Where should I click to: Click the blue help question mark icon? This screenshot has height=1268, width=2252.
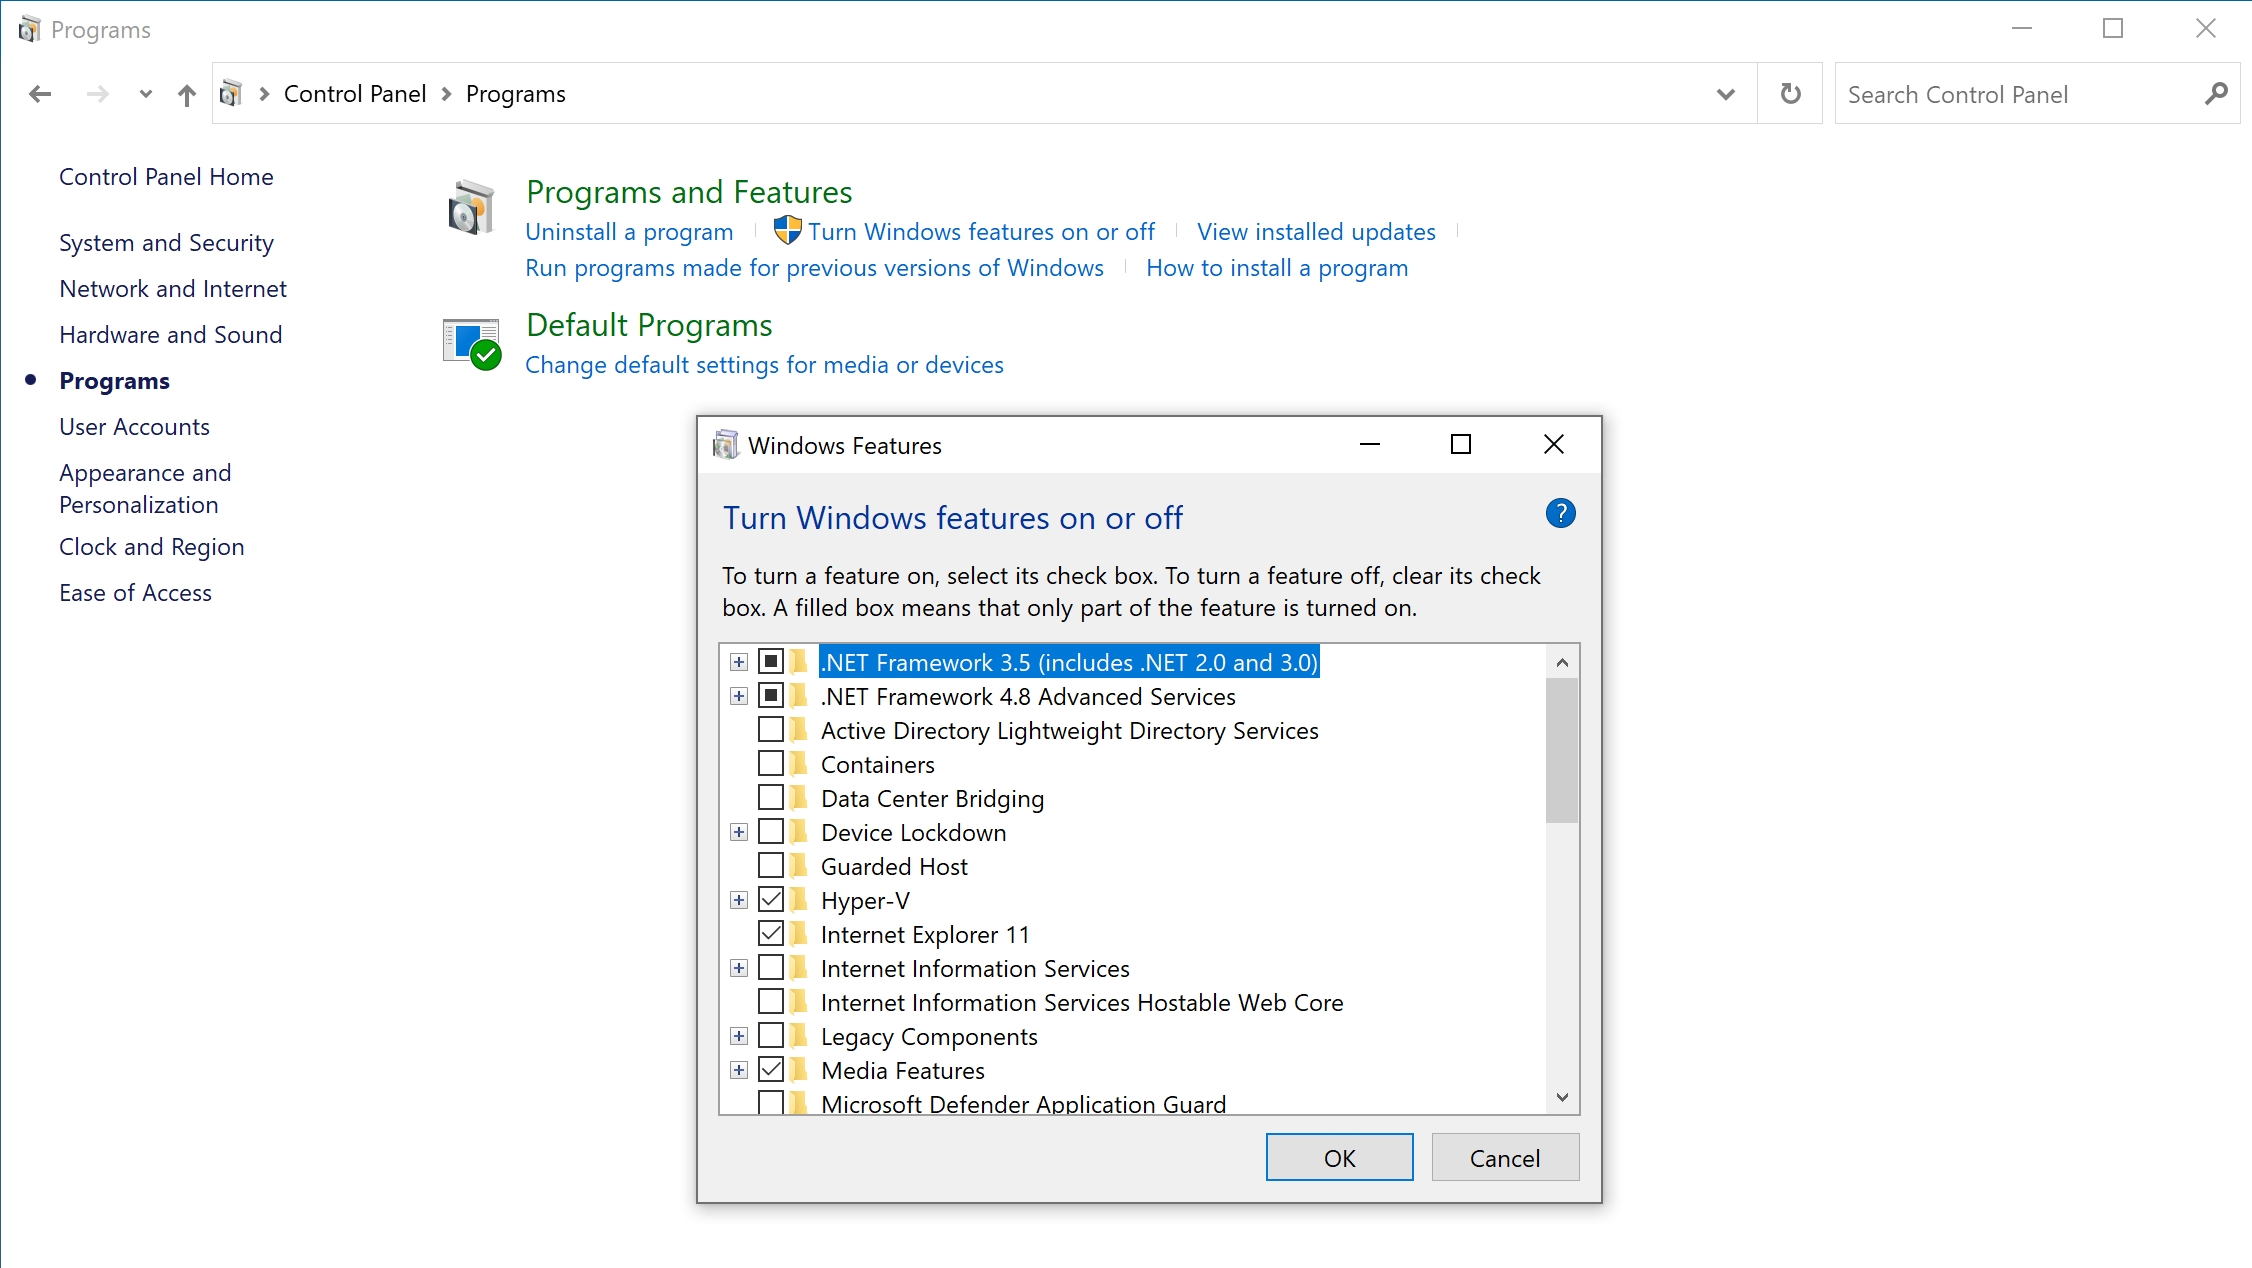1560,514
